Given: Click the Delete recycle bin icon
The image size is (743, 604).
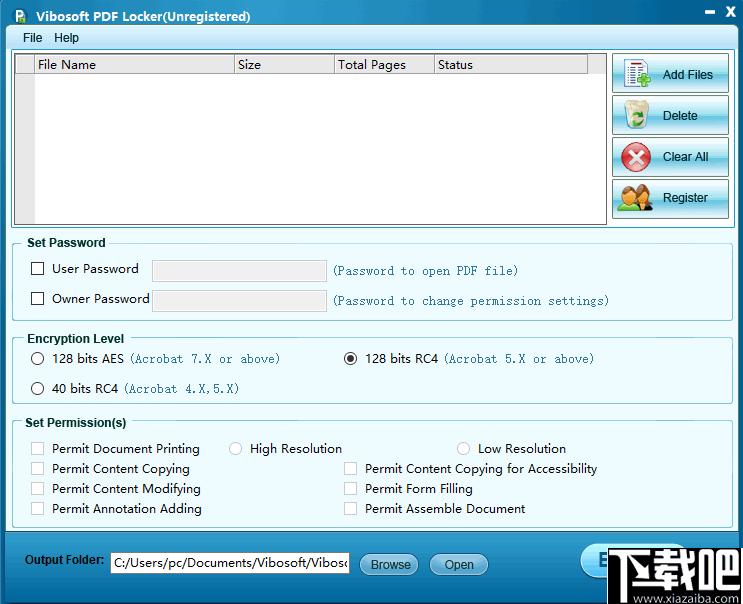Looking at the screenshot, I should [636, 115].
